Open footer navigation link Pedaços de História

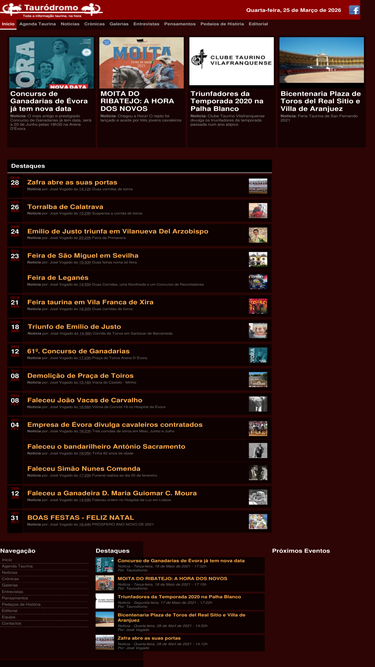(x=21, y=604)
